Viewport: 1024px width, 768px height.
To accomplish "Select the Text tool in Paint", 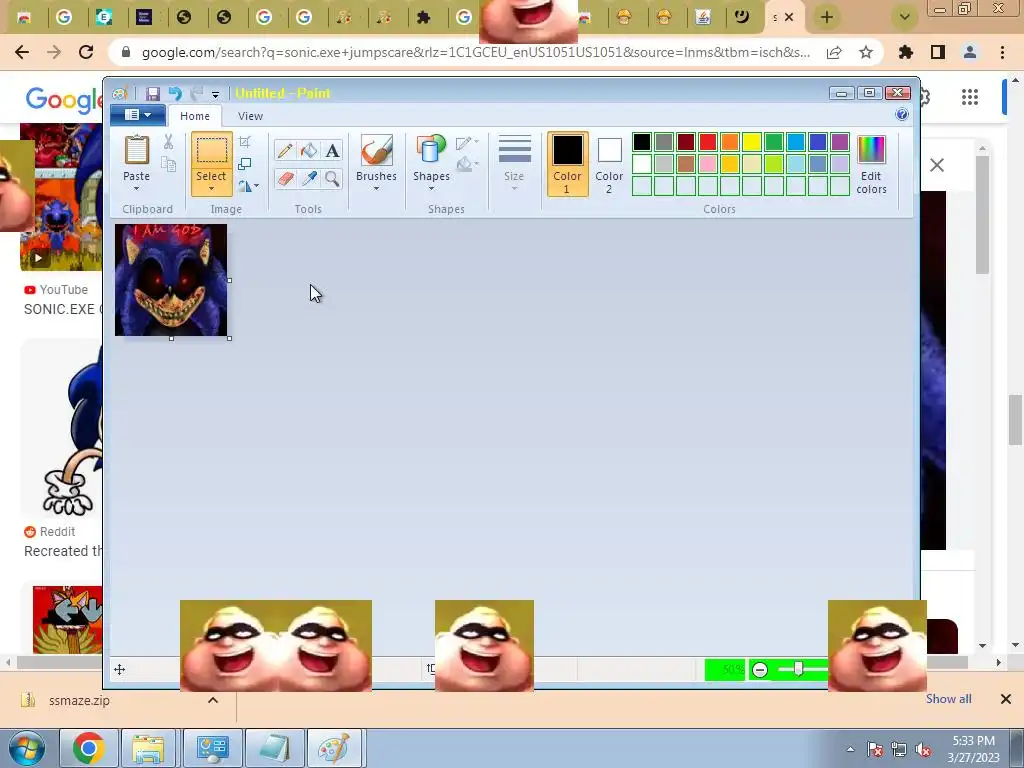I will [x=332, y=151].
